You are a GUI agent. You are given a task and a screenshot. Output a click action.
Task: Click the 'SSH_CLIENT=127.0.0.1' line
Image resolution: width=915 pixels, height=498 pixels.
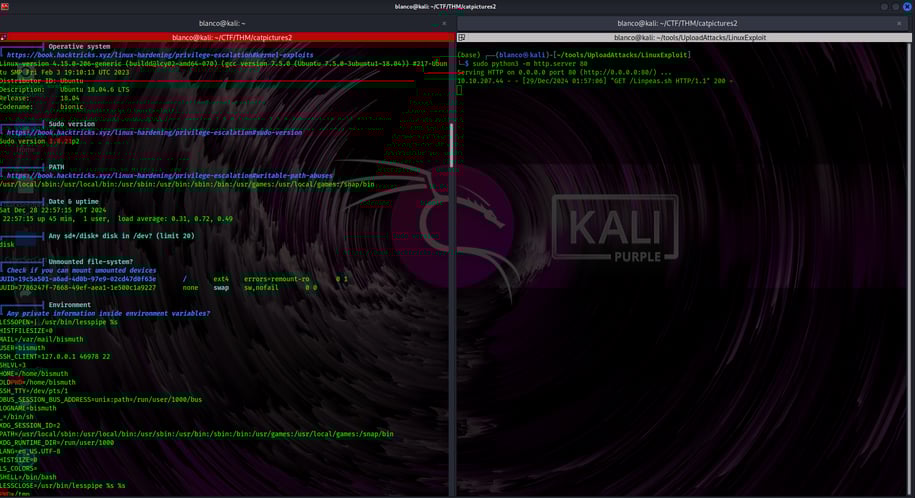point(55,357)
